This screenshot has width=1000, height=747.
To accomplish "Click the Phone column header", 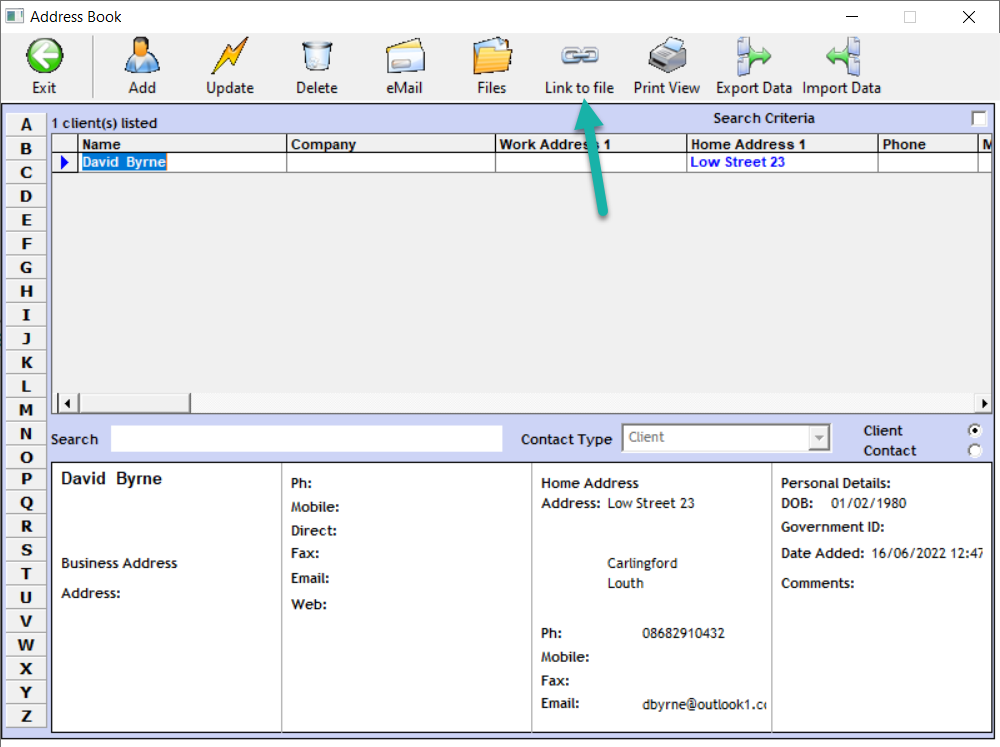I will click(927, 144).
